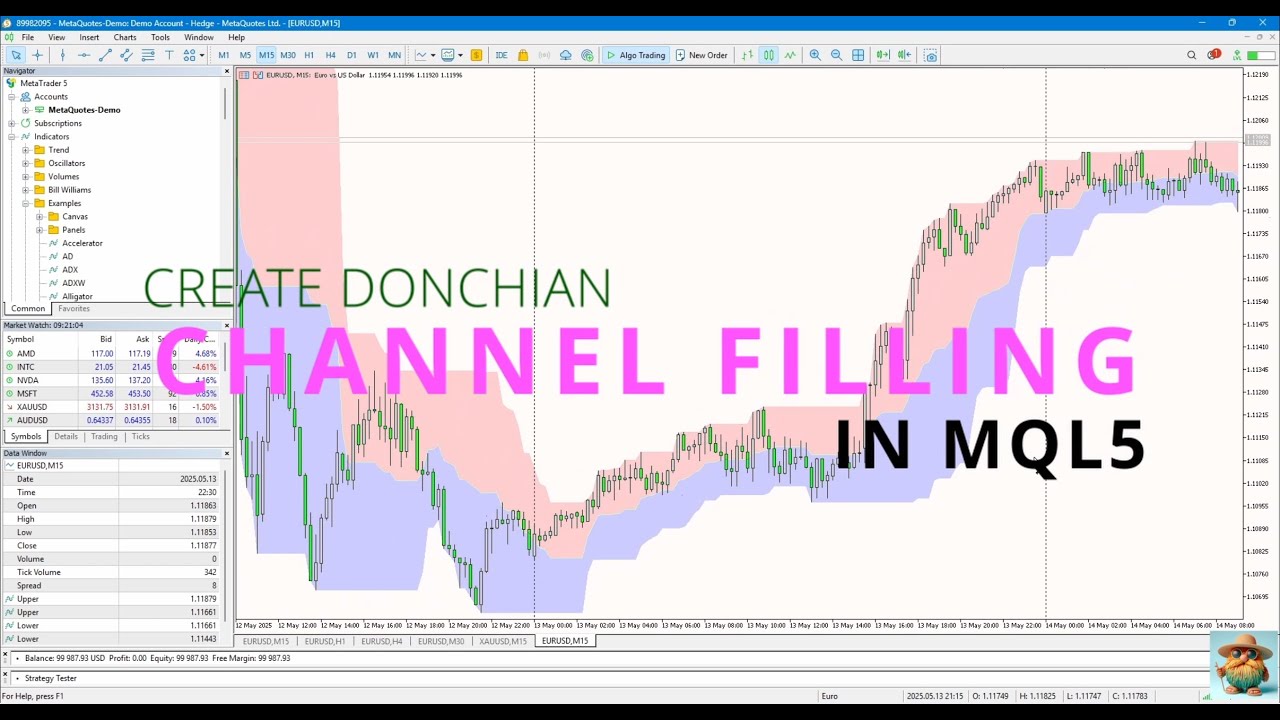Switch to the EURUSD,H4 chart tab
The height and width of the screenshot is (720, 1280).
point(382,641)
